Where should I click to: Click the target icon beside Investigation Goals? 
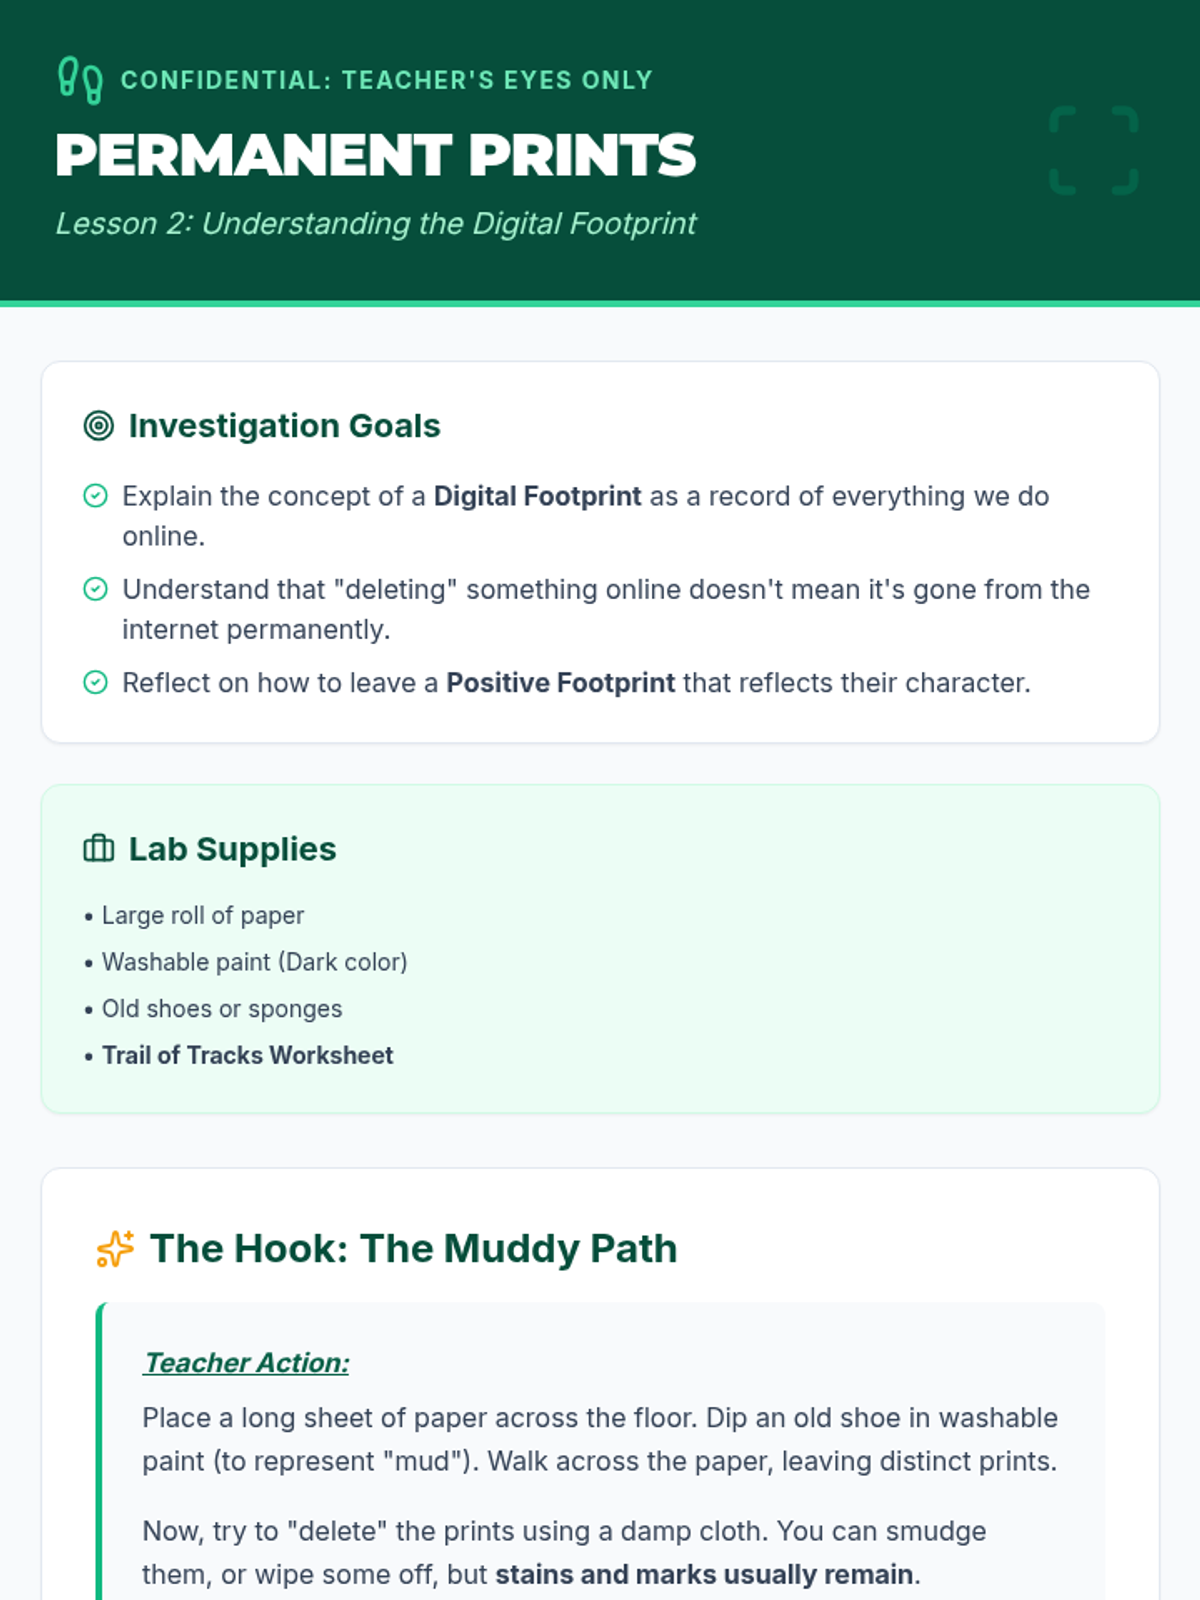click(x=98, y=426)
